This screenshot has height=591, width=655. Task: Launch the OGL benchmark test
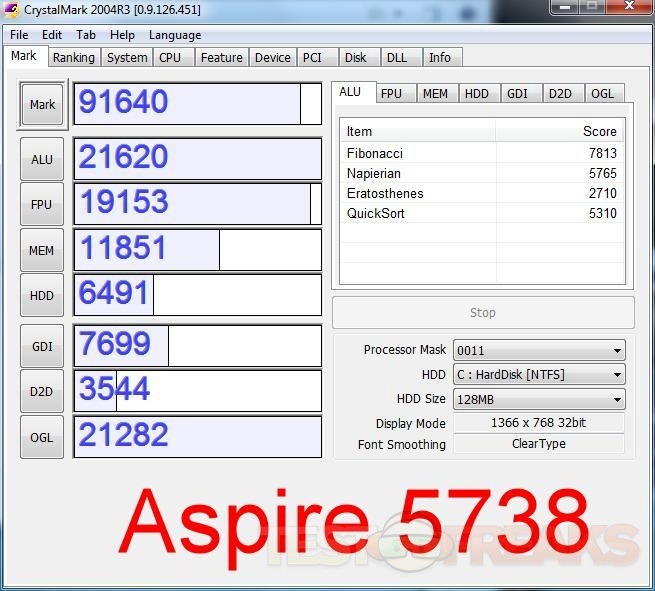42,437
